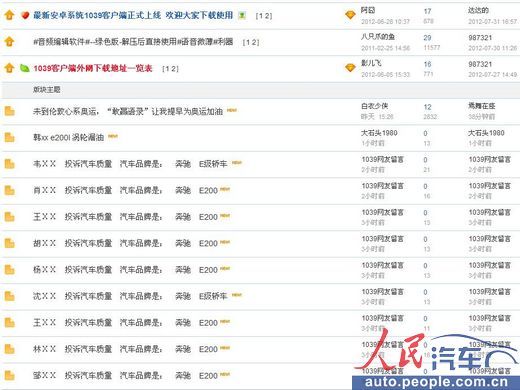Image resolution: width=520 pixels, height=390 pixels.
Task: Open 杨XX 投诉汽车质量 奔驰 E200 thread
Action: (125, 270)
